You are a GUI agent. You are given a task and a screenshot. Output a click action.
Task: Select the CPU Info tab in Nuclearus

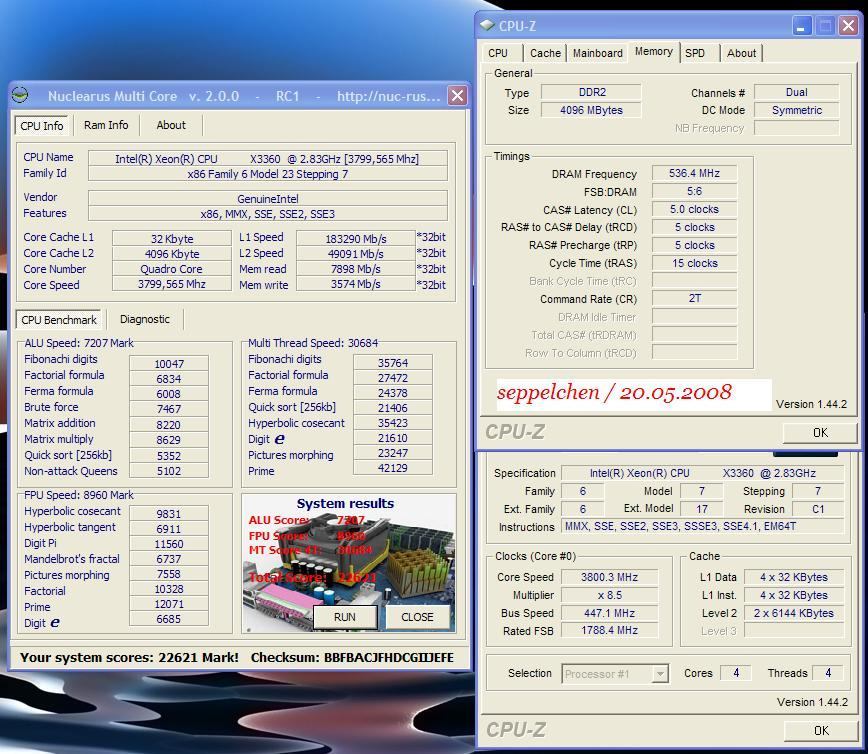(x=42, y=126)
